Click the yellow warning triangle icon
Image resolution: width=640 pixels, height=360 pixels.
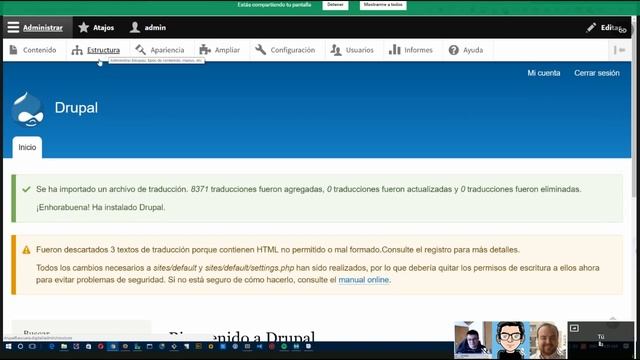26,250
